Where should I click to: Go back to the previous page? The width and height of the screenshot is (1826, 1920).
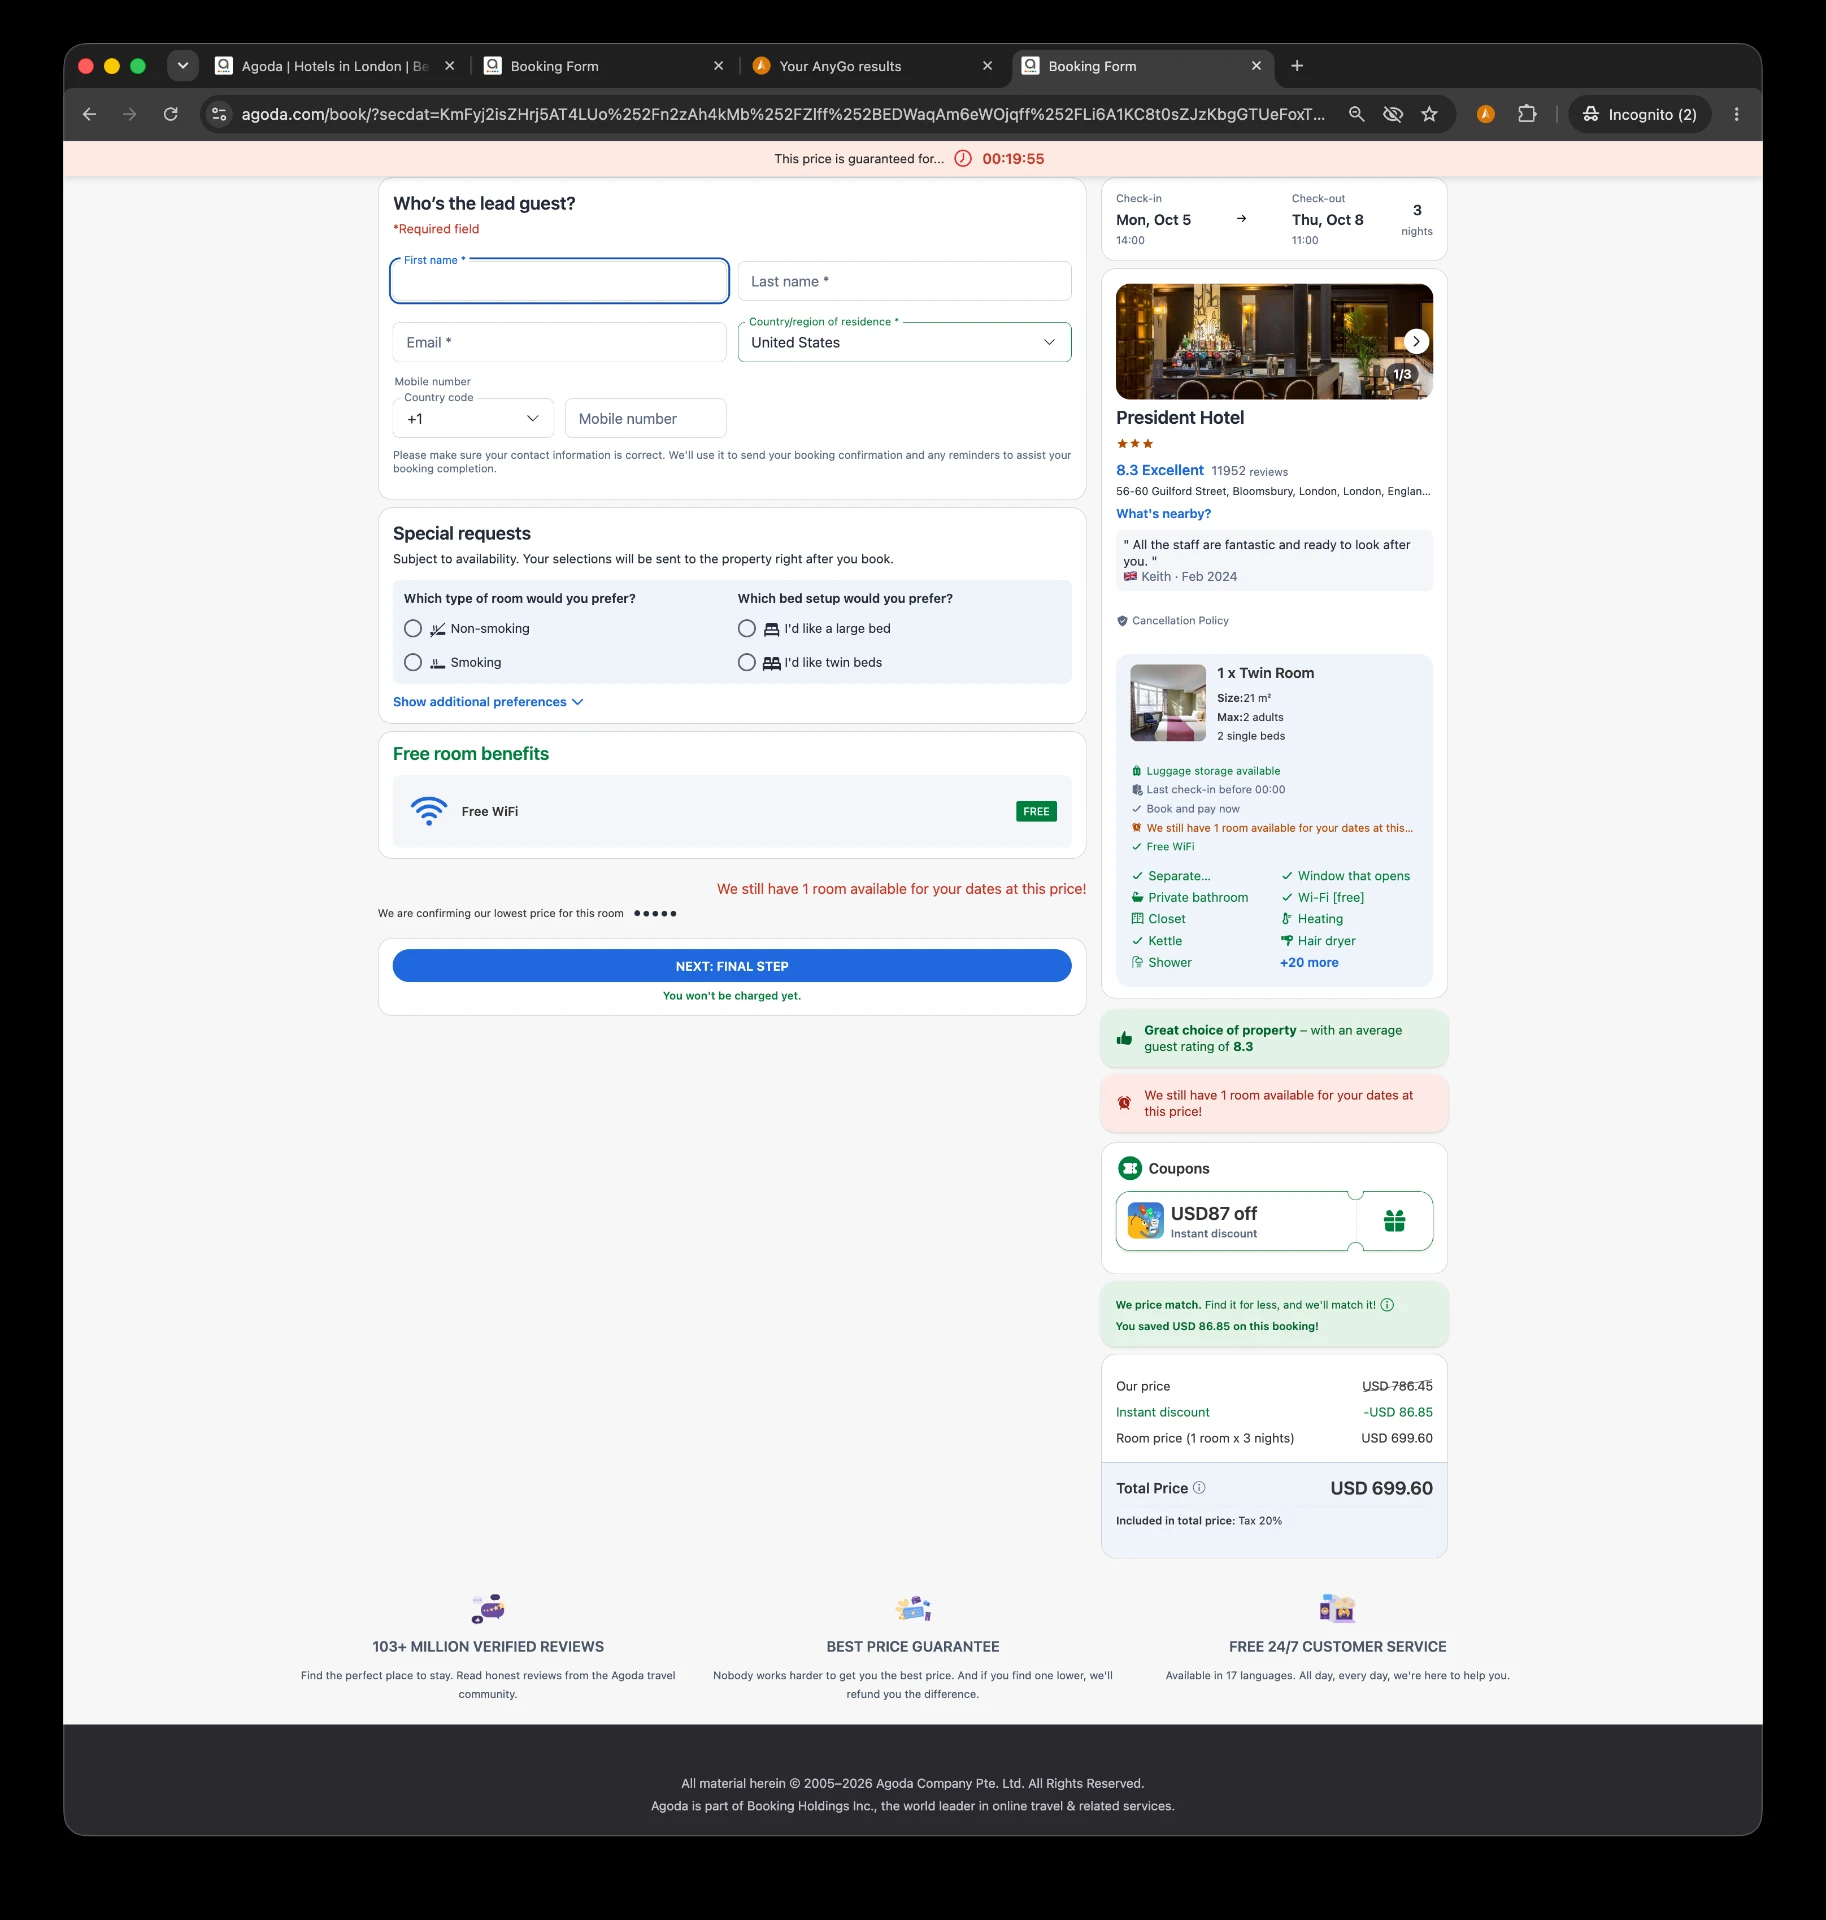pos(89,114)
